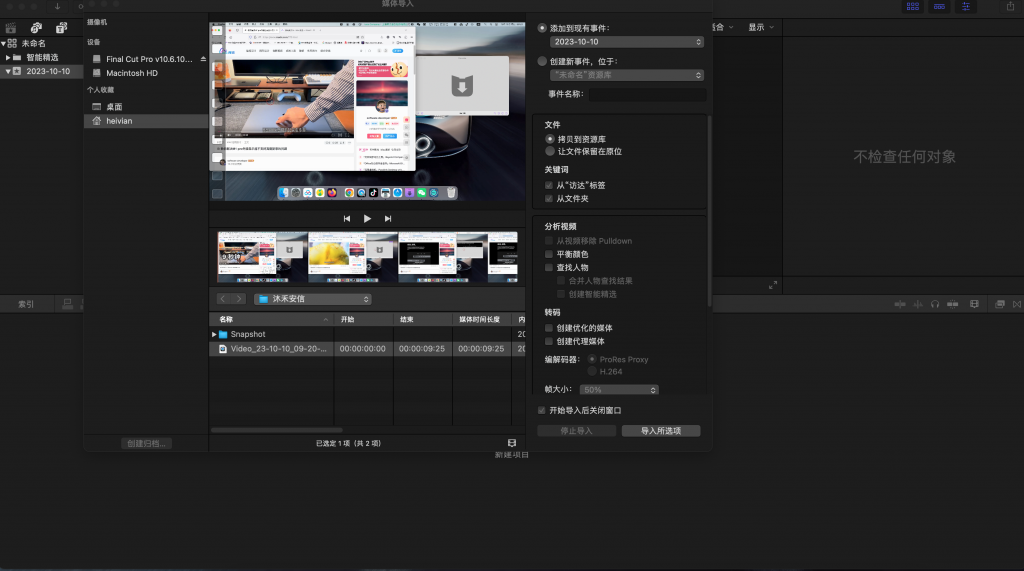
Task: Enable 查找人物 checkbox
Action: pyautogui.click(x=549, y=267)
